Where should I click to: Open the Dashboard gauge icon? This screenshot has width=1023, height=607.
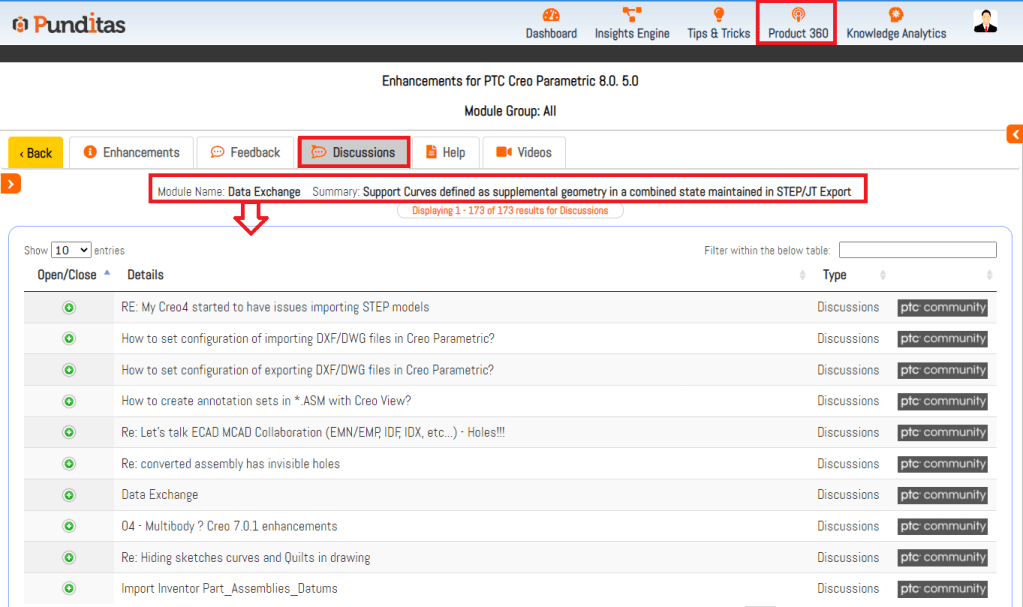click(x=551, y=15)
